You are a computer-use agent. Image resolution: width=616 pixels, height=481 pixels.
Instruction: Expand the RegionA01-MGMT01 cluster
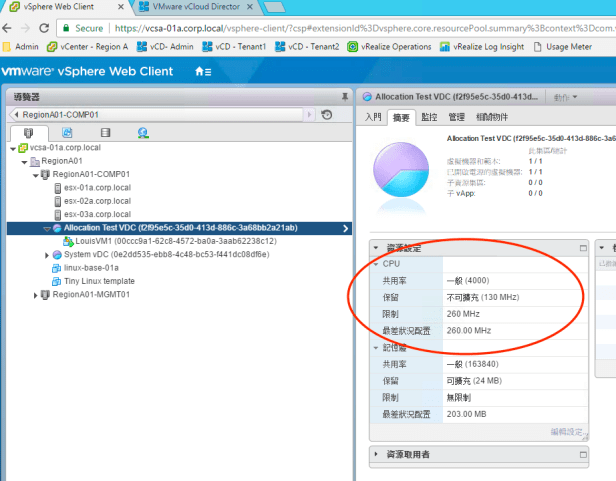pyautogui.click(x=36, y=295)
